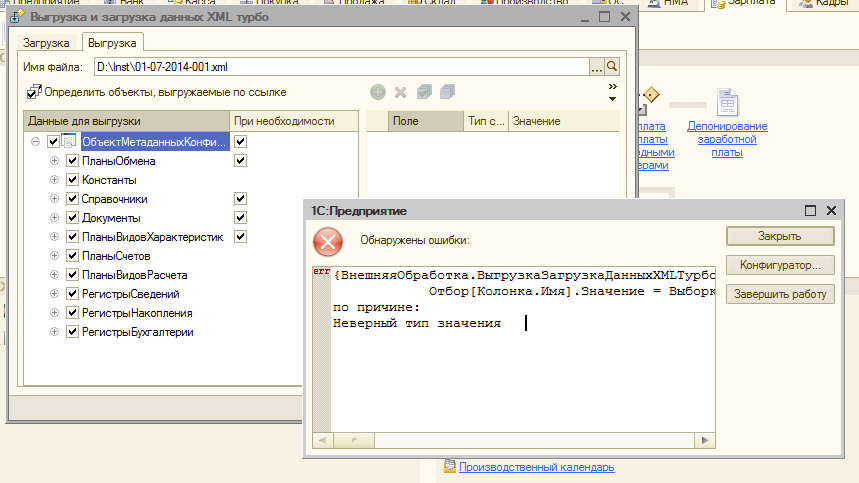Click the Конфигуратор... button
The image size is (859, 483).
(x=779, y=265)
